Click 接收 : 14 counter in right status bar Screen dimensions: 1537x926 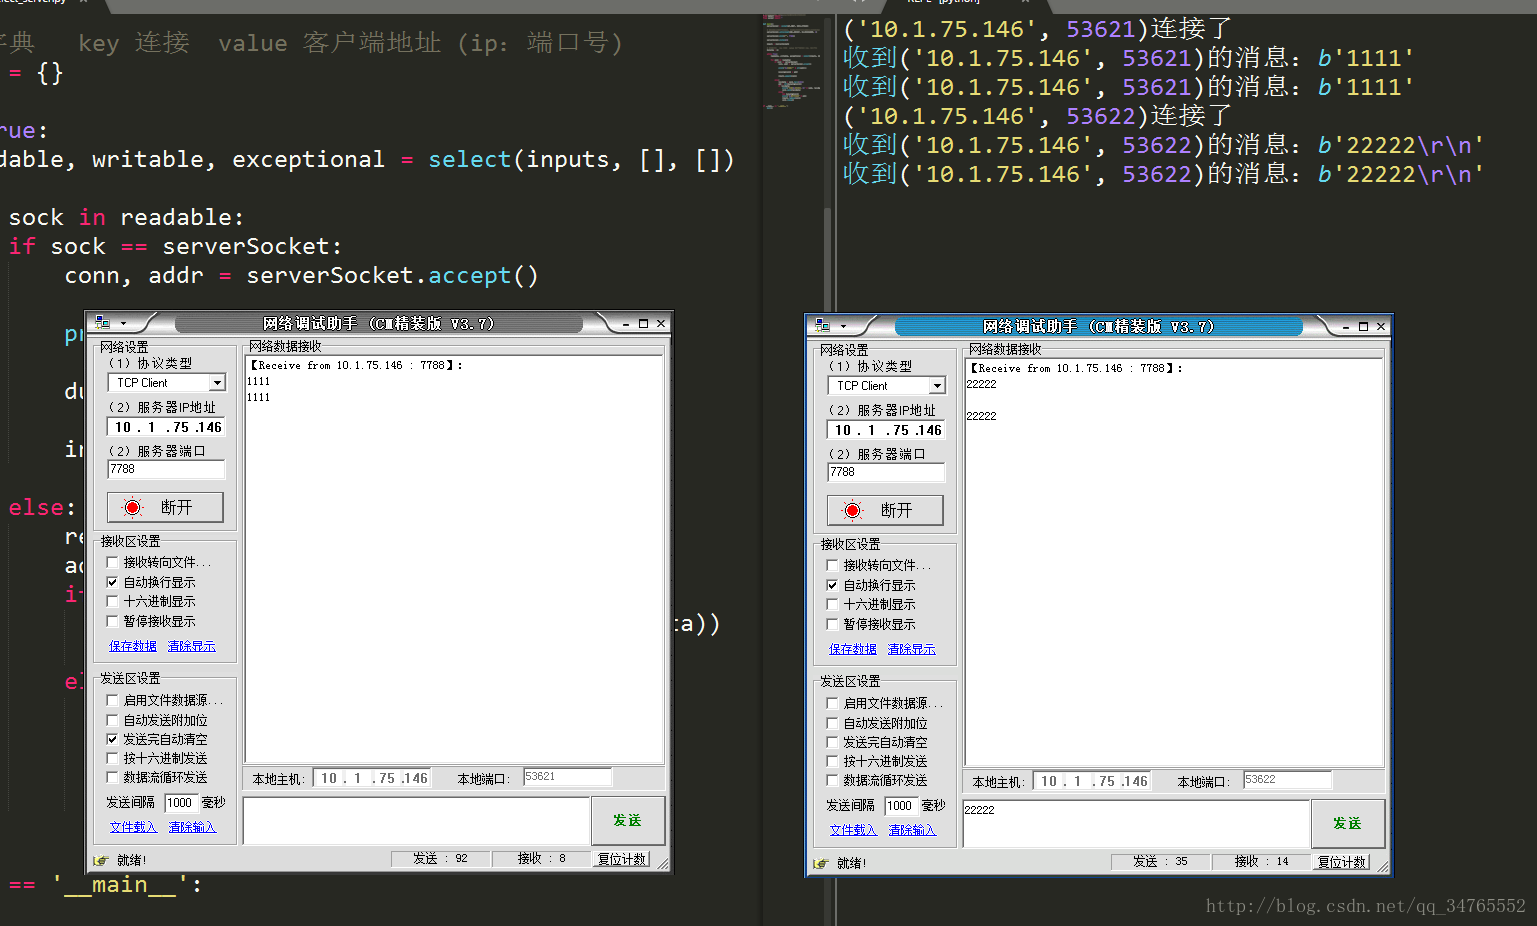(x=1262, y=862)
